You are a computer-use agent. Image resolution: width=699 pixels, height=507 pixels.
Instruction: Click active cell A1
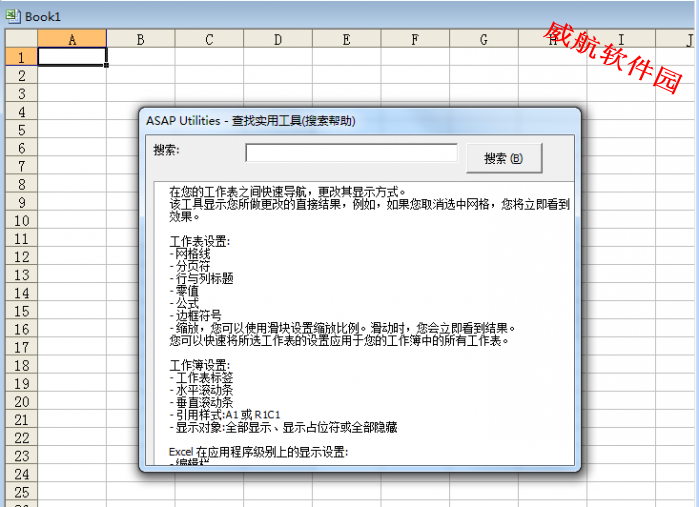(72, 57)
